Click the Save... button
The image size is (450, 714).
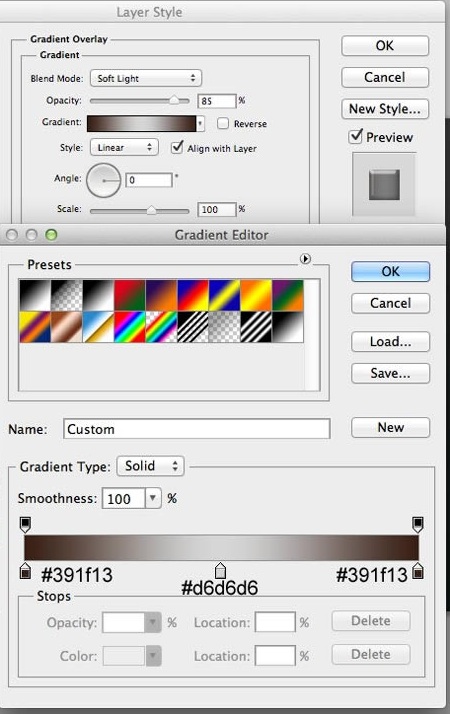coord(390,373)
